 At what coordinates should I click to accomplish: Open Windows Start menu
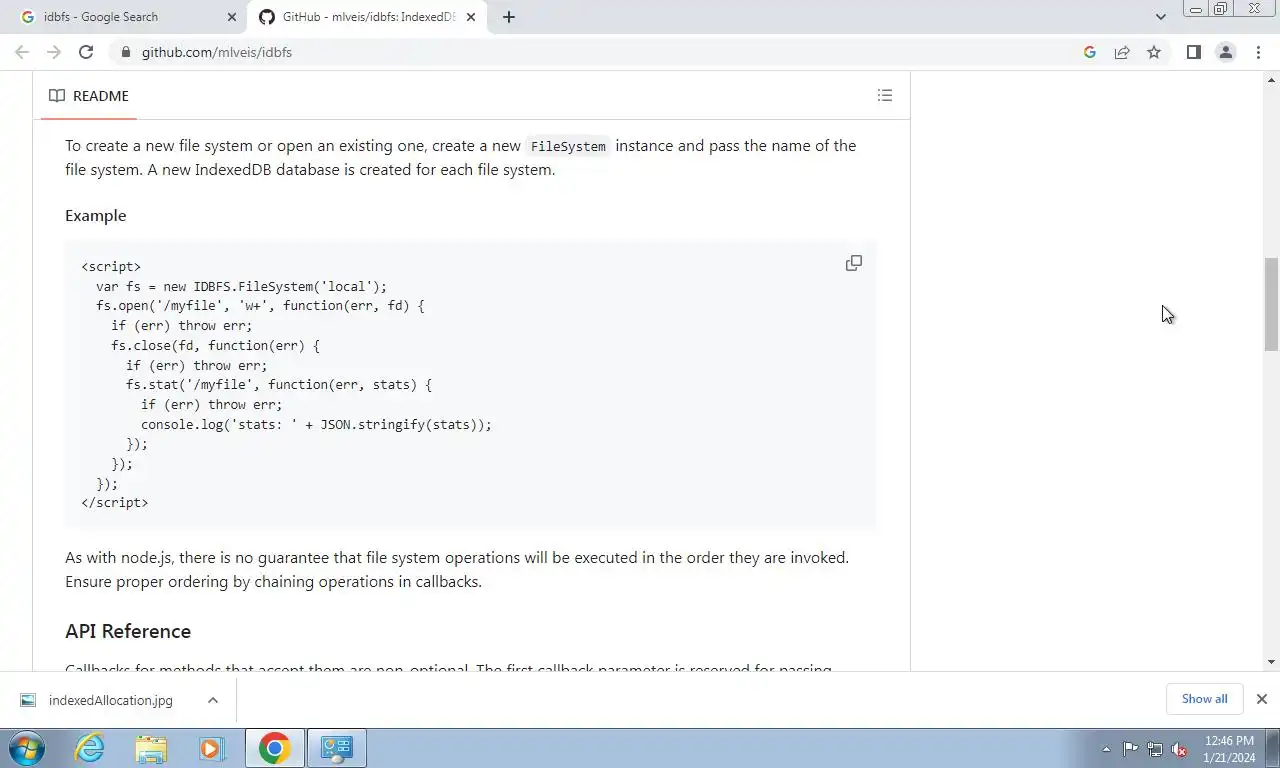coord(27,748)
